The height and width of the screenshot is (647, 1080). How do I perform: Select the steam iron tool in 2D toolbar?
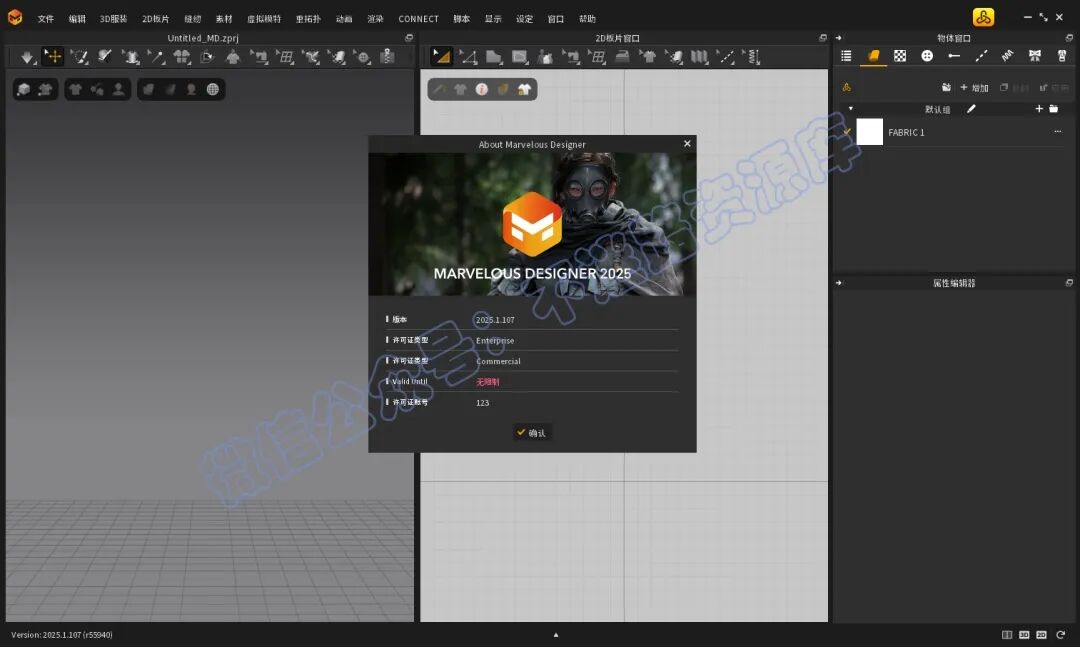pyautogui.click(x=622, y=57)
